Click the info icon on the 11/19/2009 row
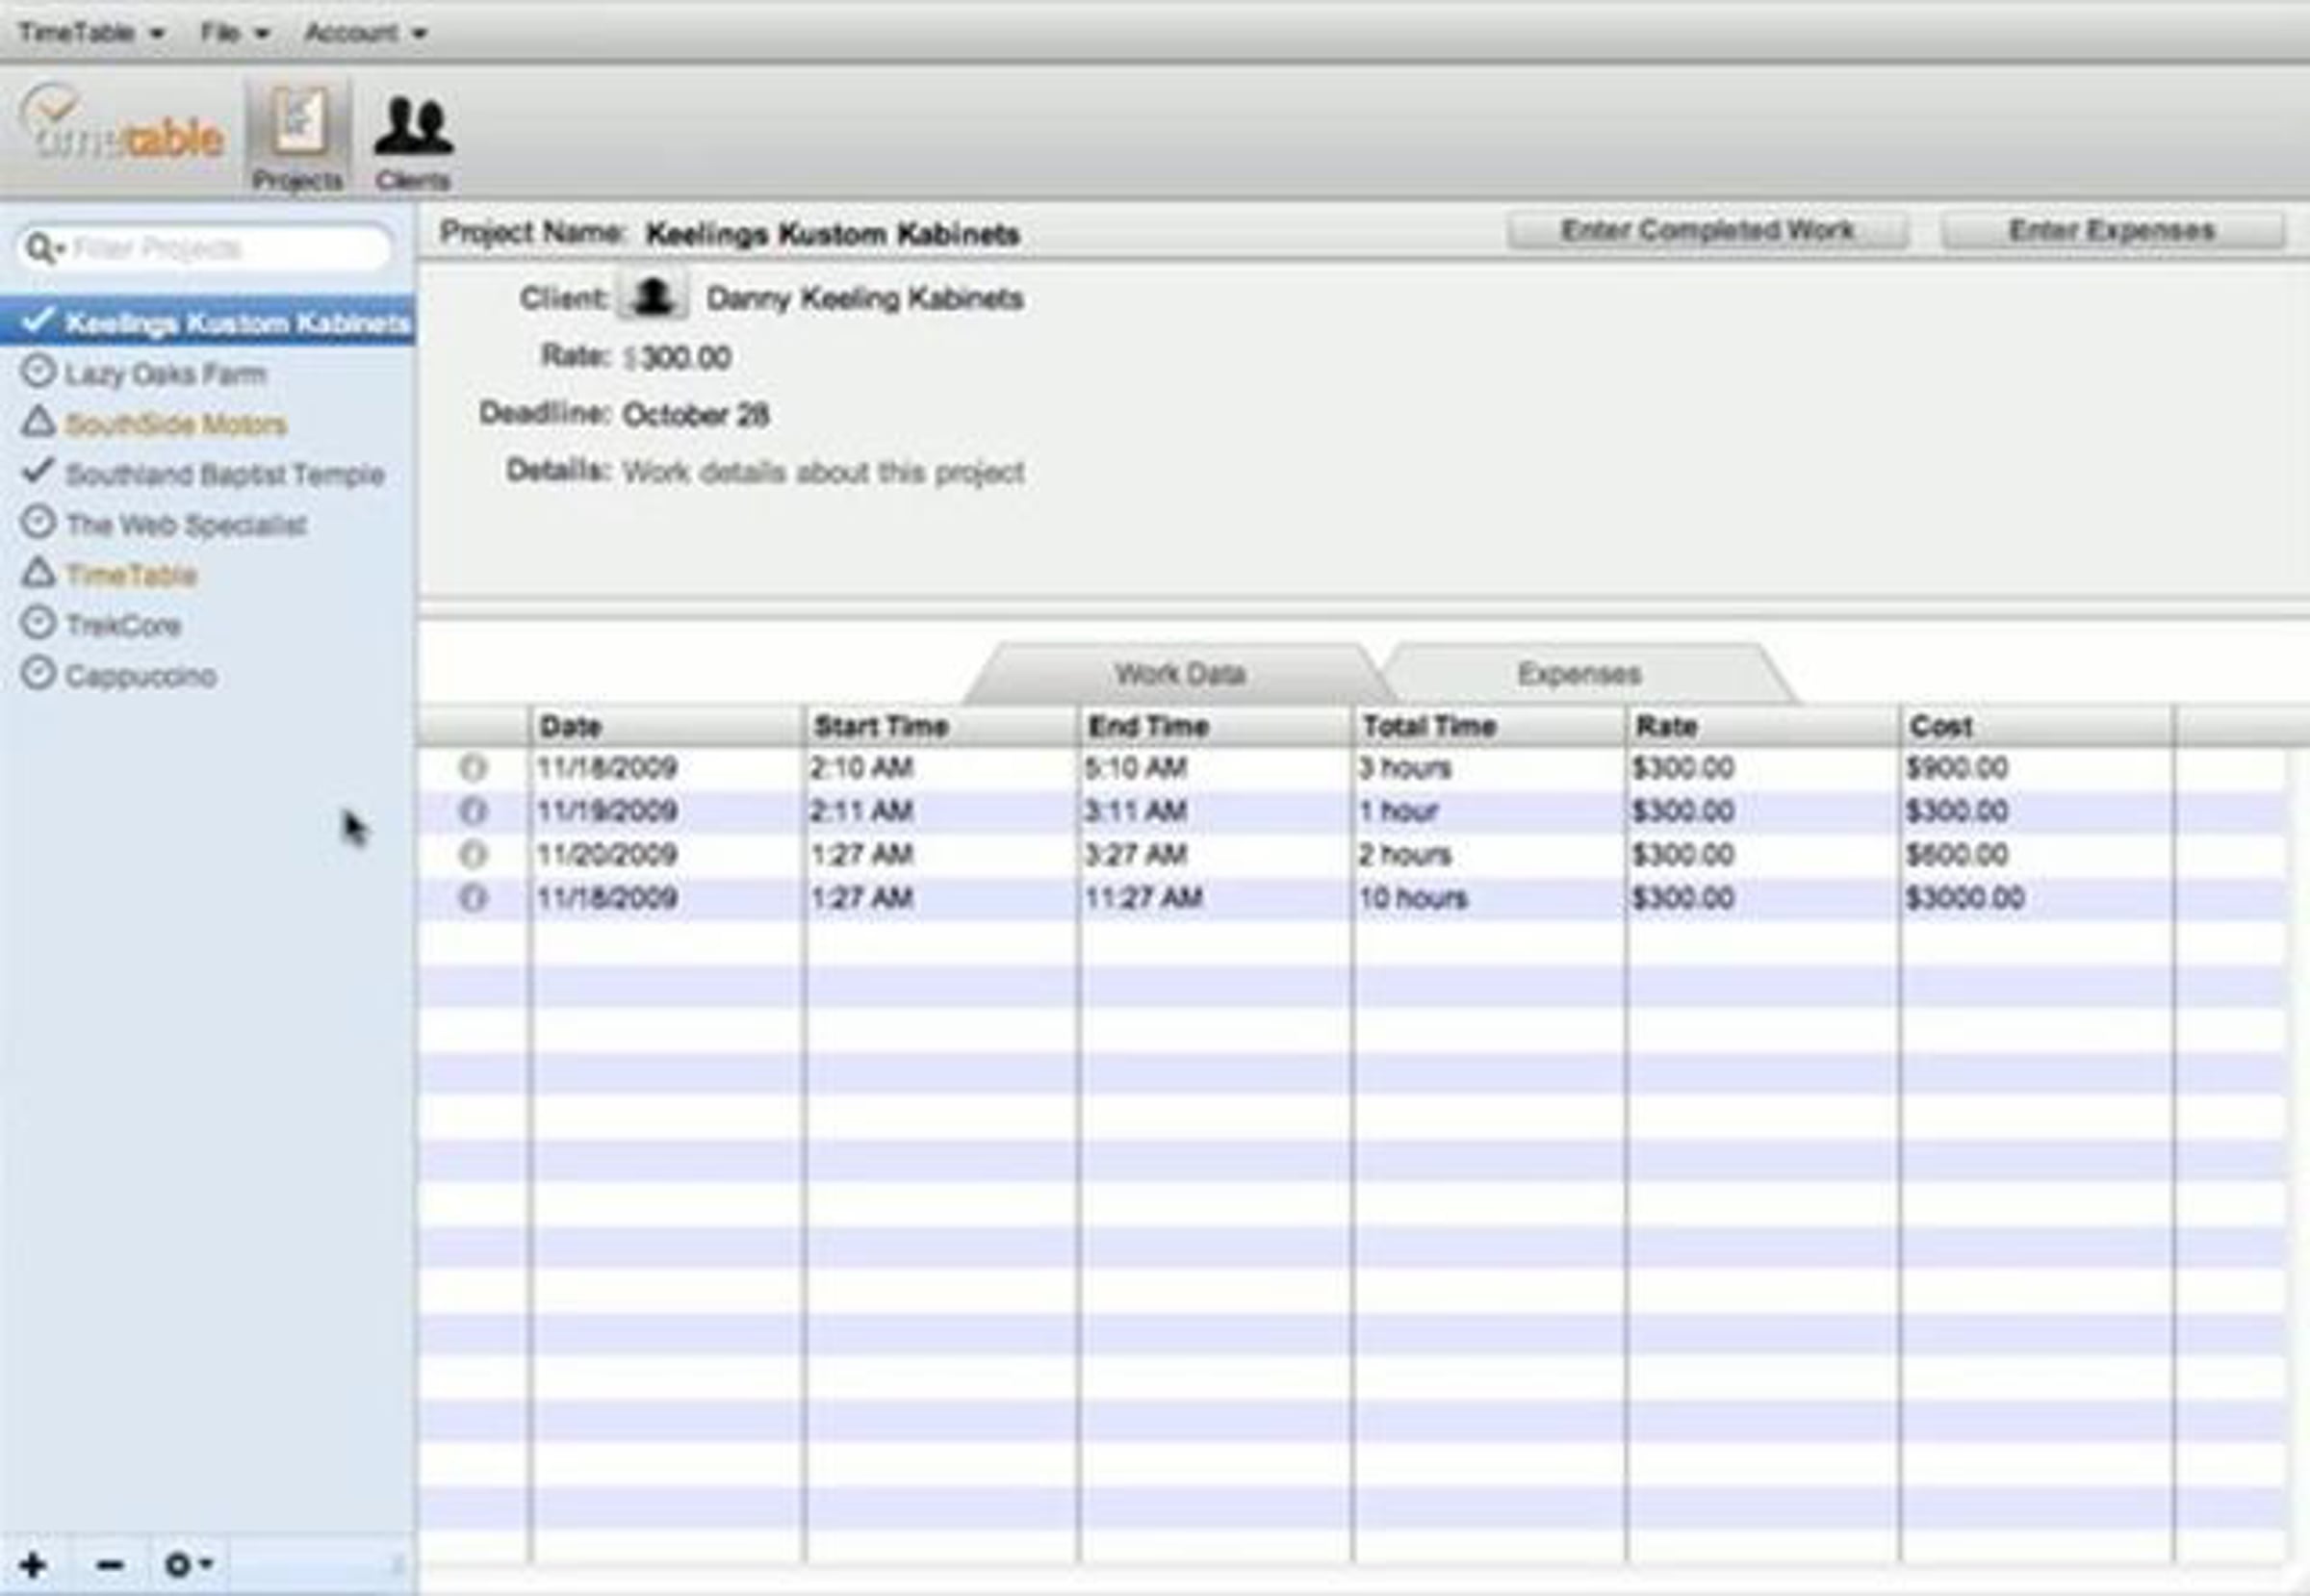The width and height of the screenshot is (2310, 1596). click(x=472, y=811)
